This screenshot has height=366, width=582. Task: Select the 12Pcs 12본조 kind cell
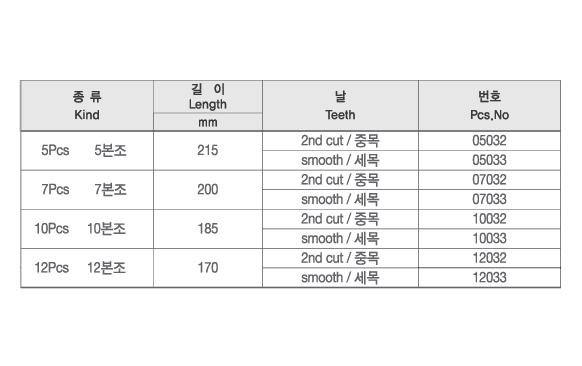pos(87,268)
